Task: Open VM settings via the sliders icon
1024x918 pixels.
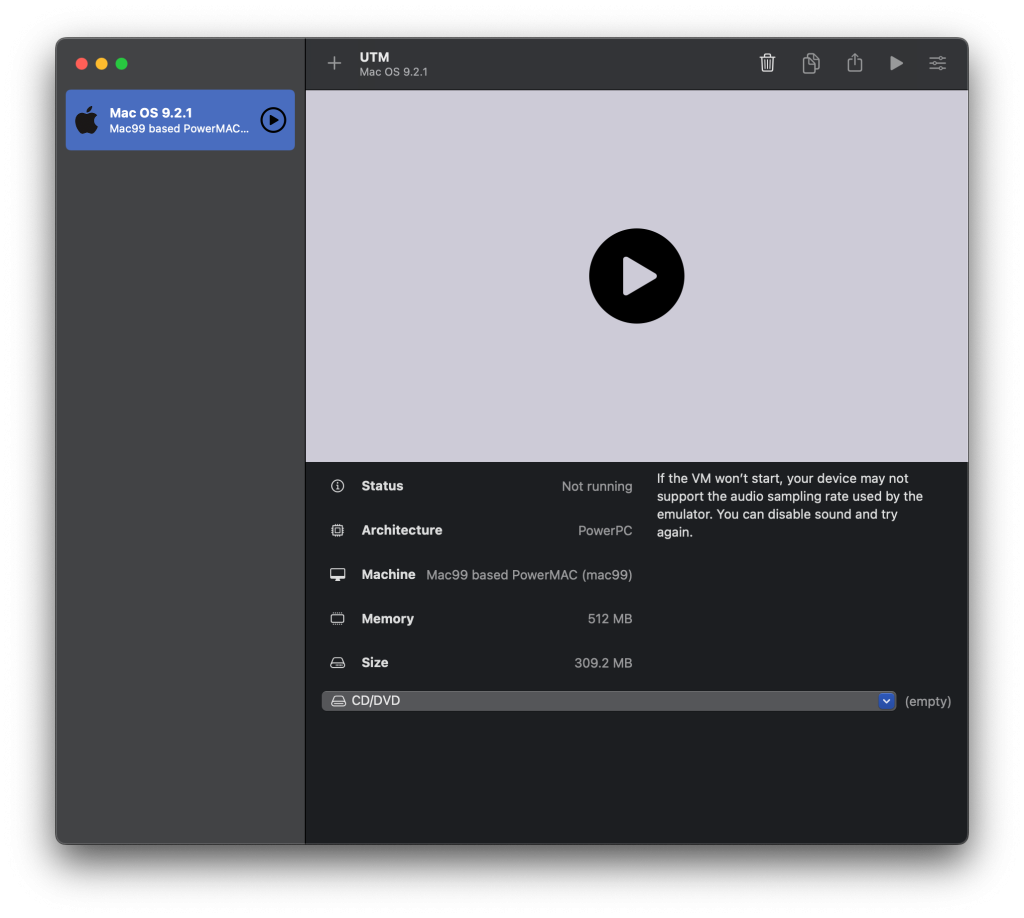Action: coord(937,63)
